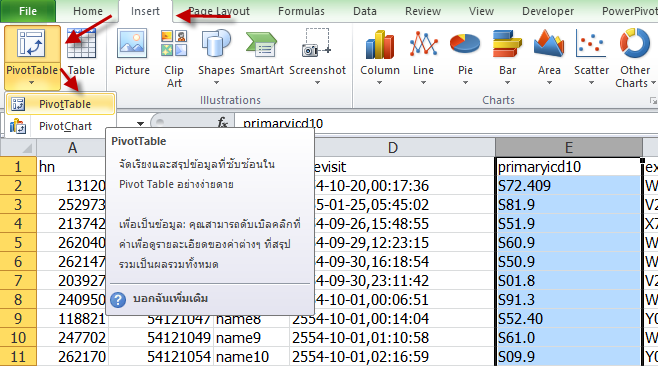Click cell containing S72.409
658x366 pixels.
point(569,186)
